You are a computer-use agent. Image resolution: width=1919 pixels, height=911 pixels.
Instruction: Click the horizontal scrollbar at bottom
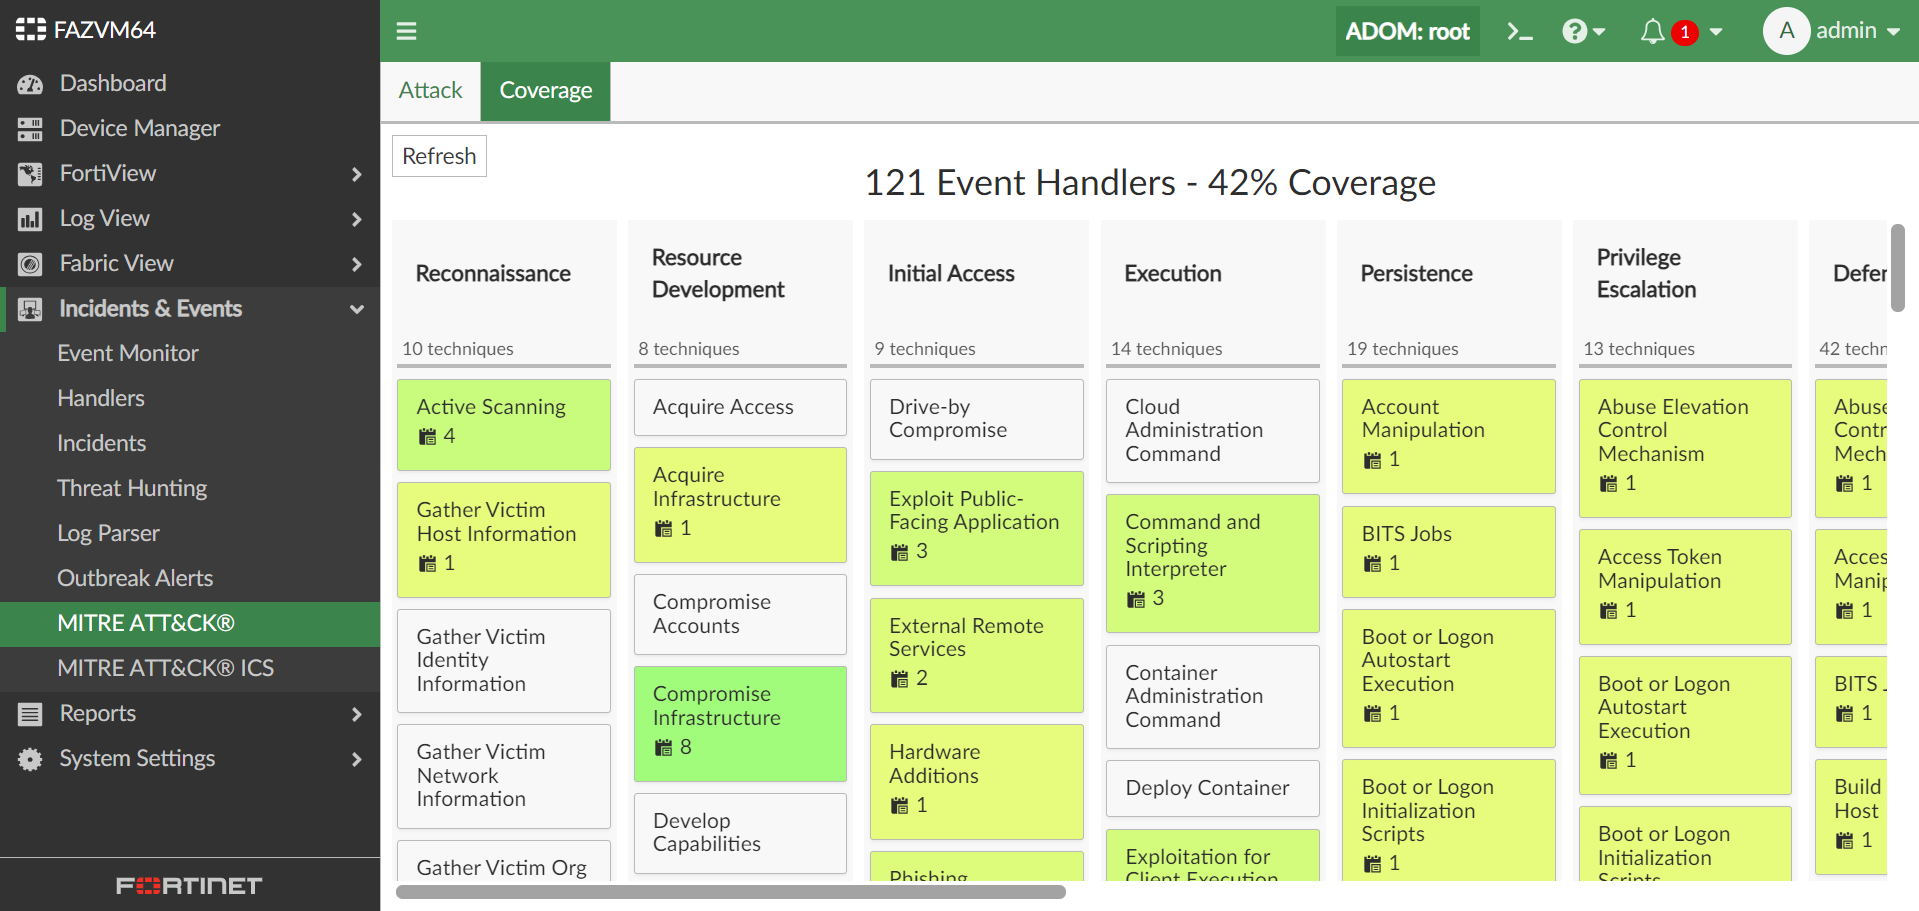pyautogui.click(x=731, y=892)
